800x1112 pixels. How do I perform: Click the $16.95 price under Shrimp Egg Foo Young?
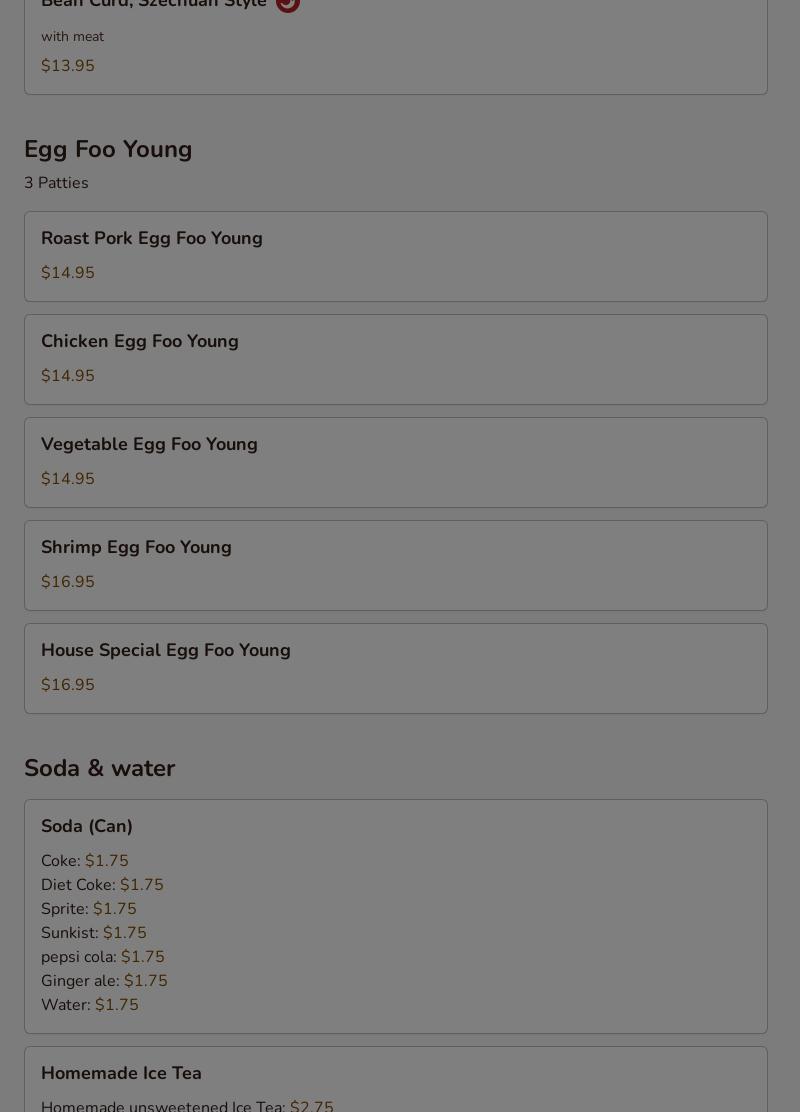click(x=68, y=582)
